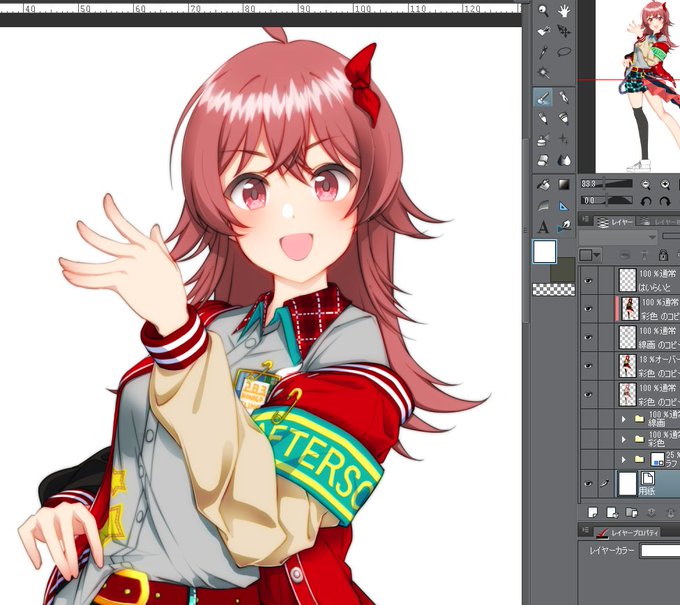Select the Fill bucket tool
This screenshot has height=605, width=680.
(x=543, y=185)
